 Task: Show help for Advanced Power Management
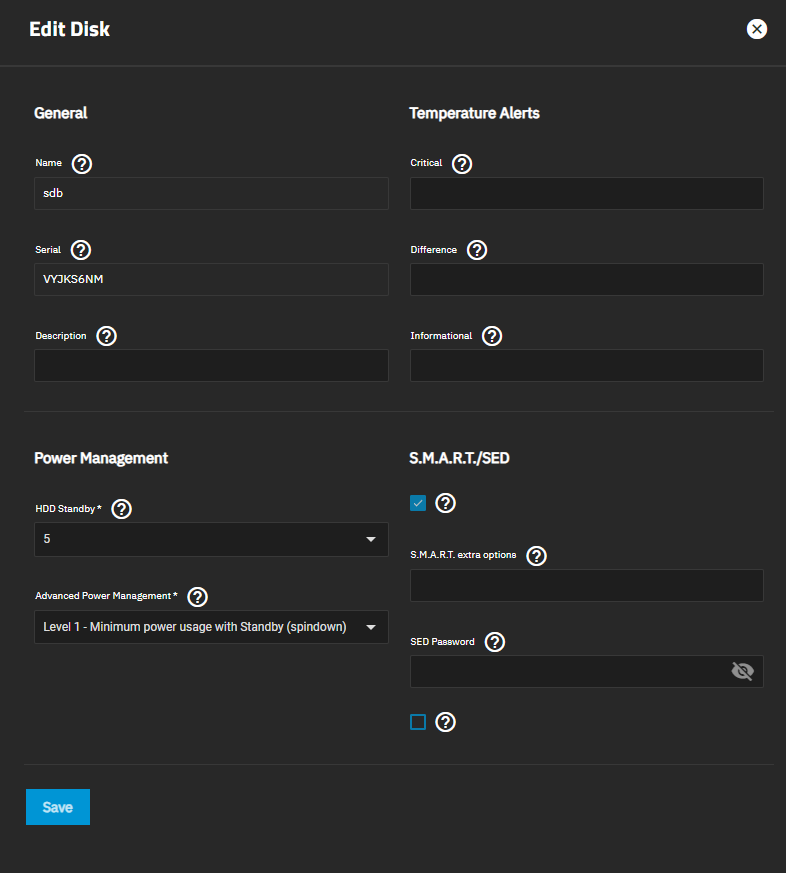pos(198,596)
